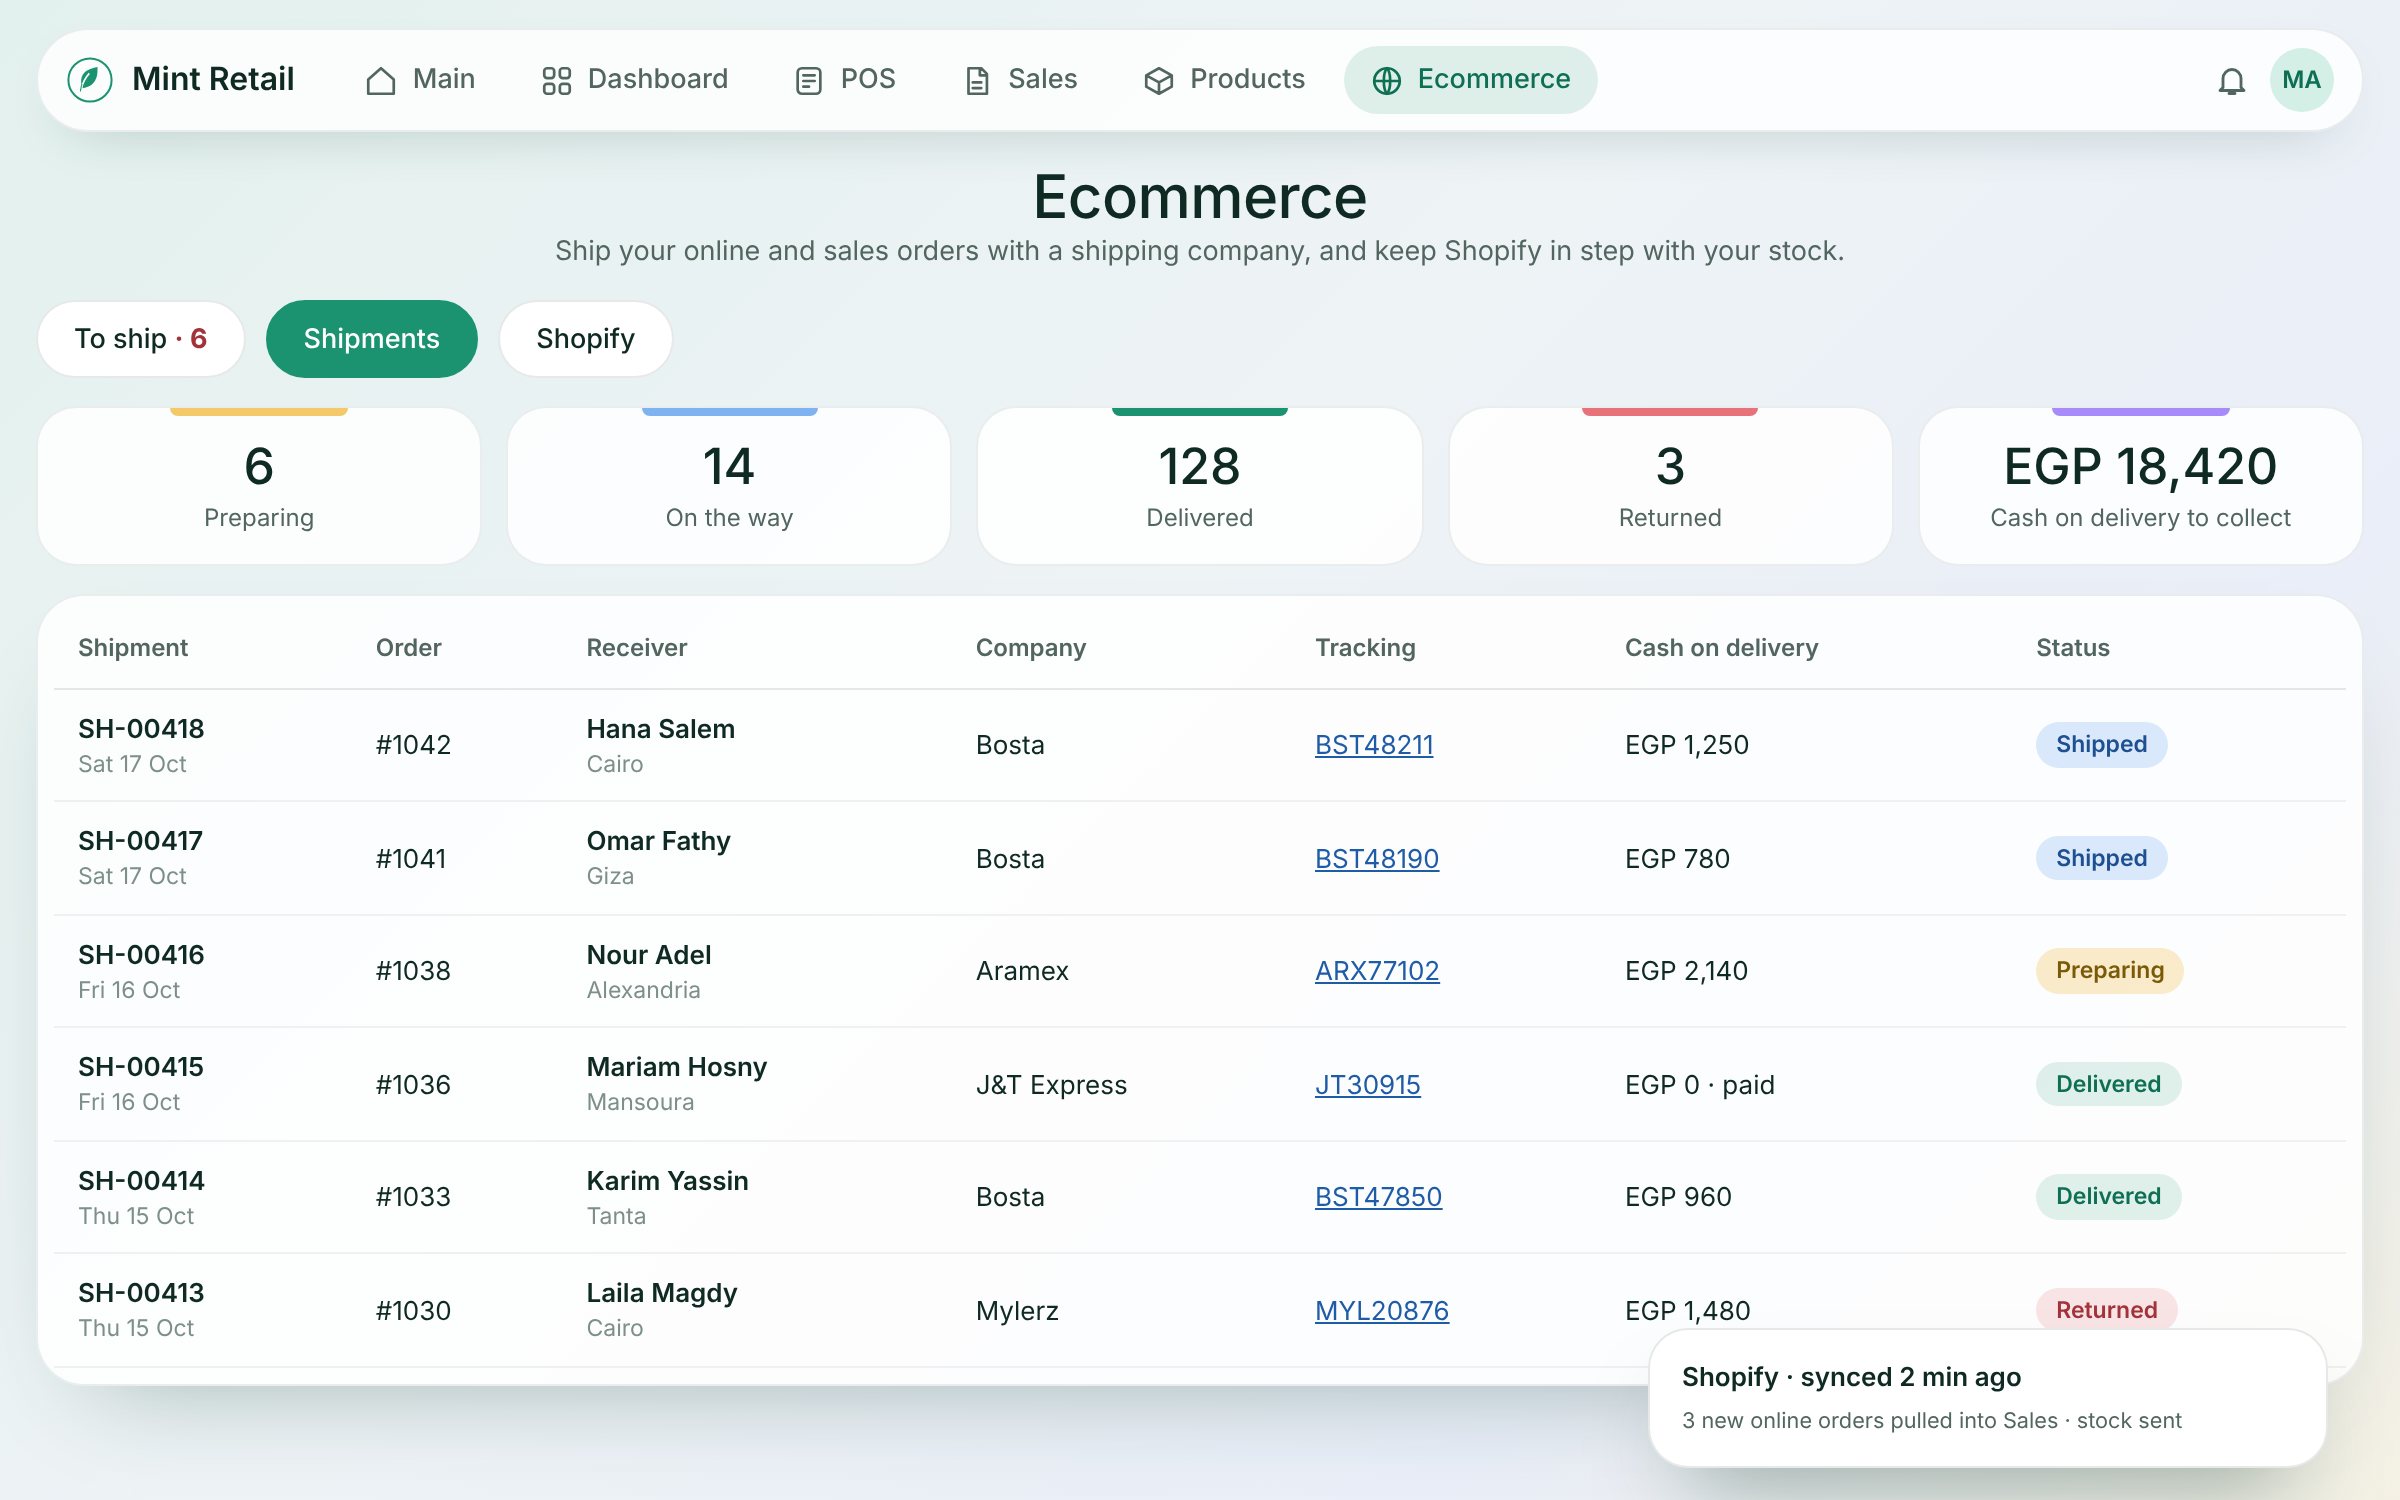
Task: Click the Ecommerce globe icon
Action: point(1386,80)
